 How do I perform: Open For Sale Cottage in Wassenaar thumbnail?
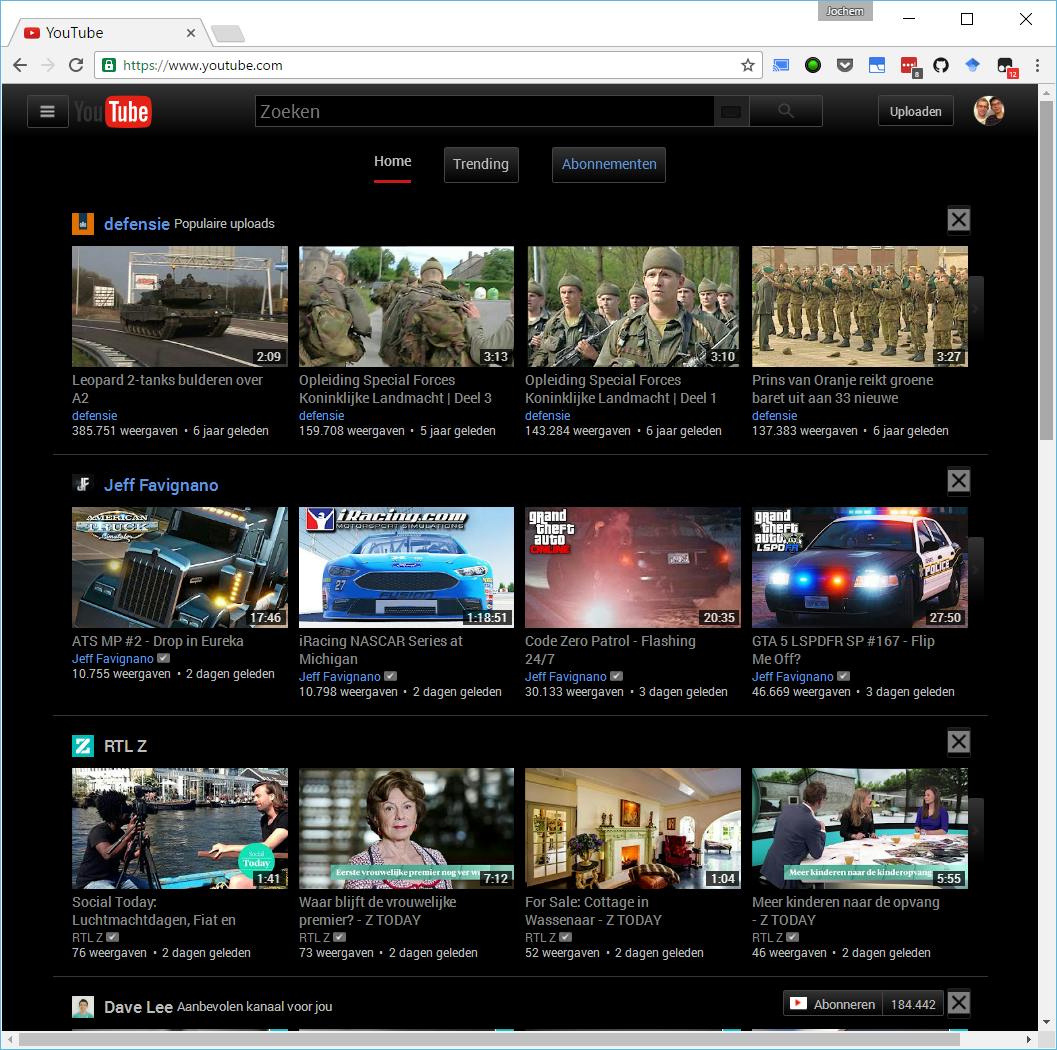point(633,828)
